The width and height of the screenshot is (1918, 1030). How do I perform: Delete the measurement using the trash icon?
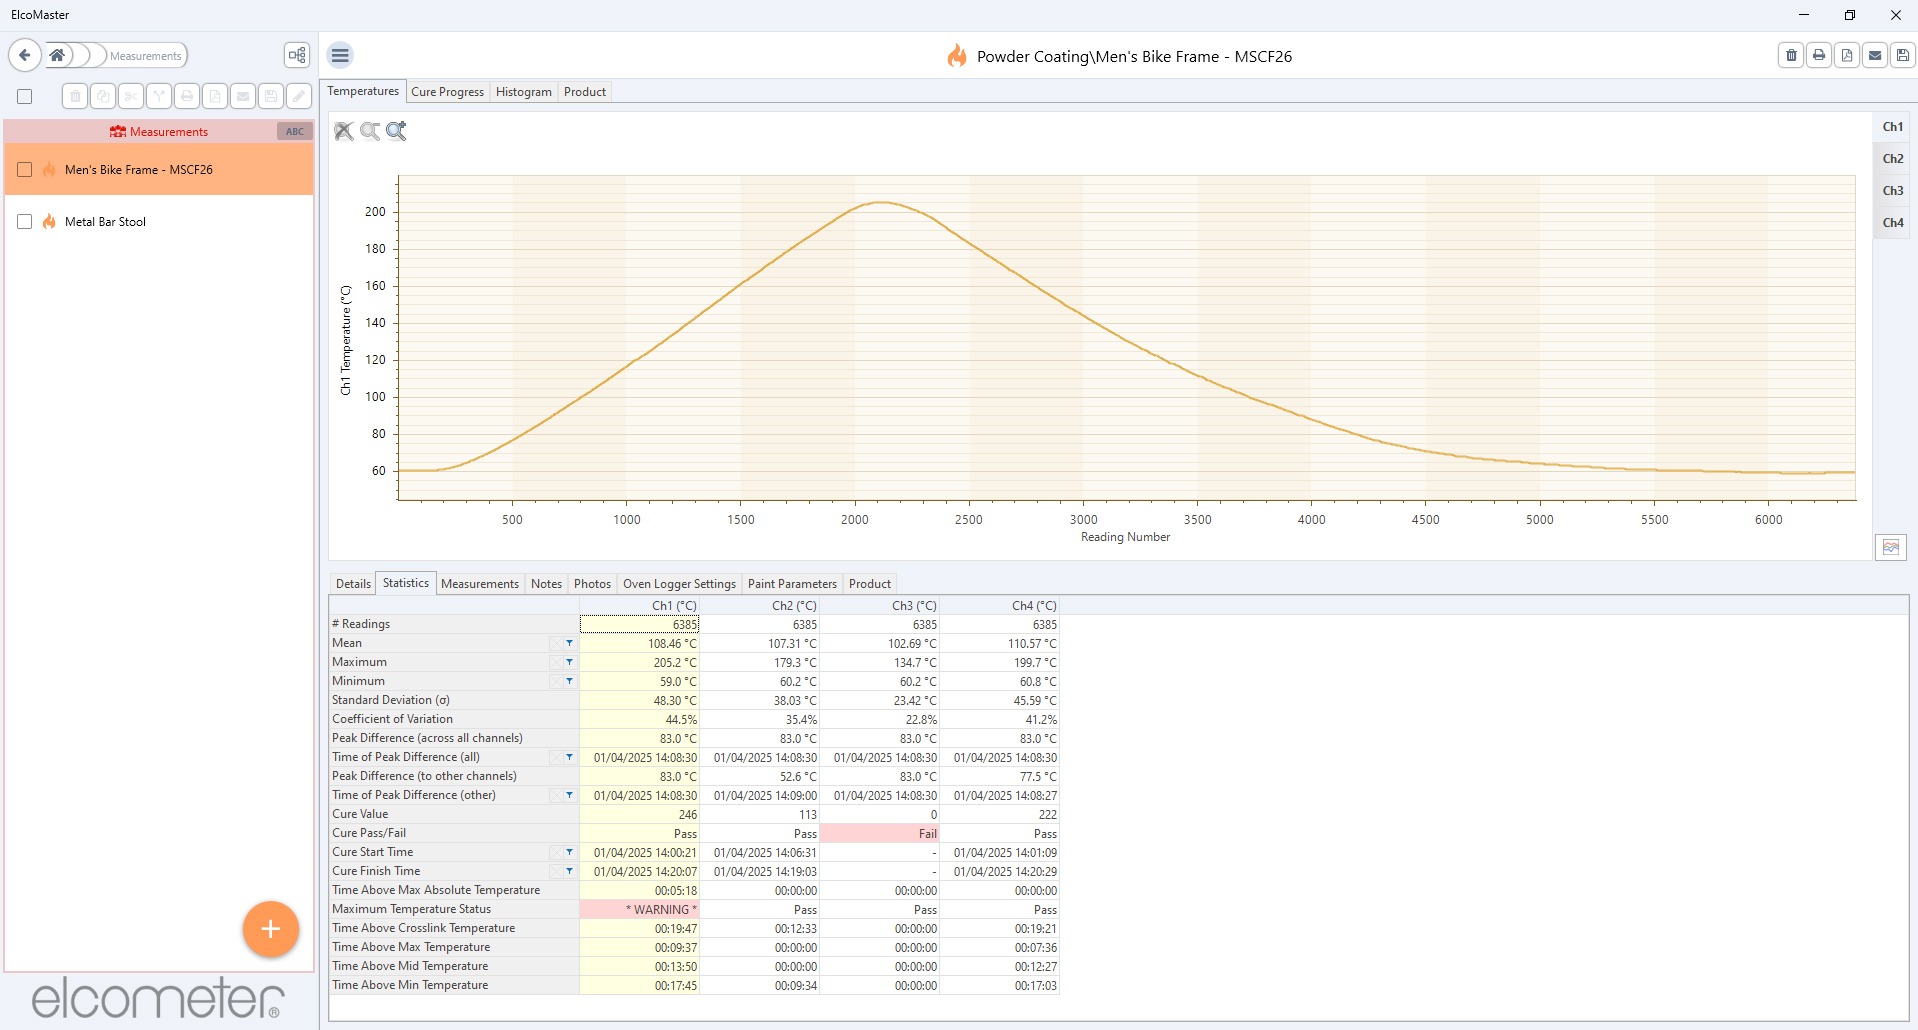click(1790, 56)
